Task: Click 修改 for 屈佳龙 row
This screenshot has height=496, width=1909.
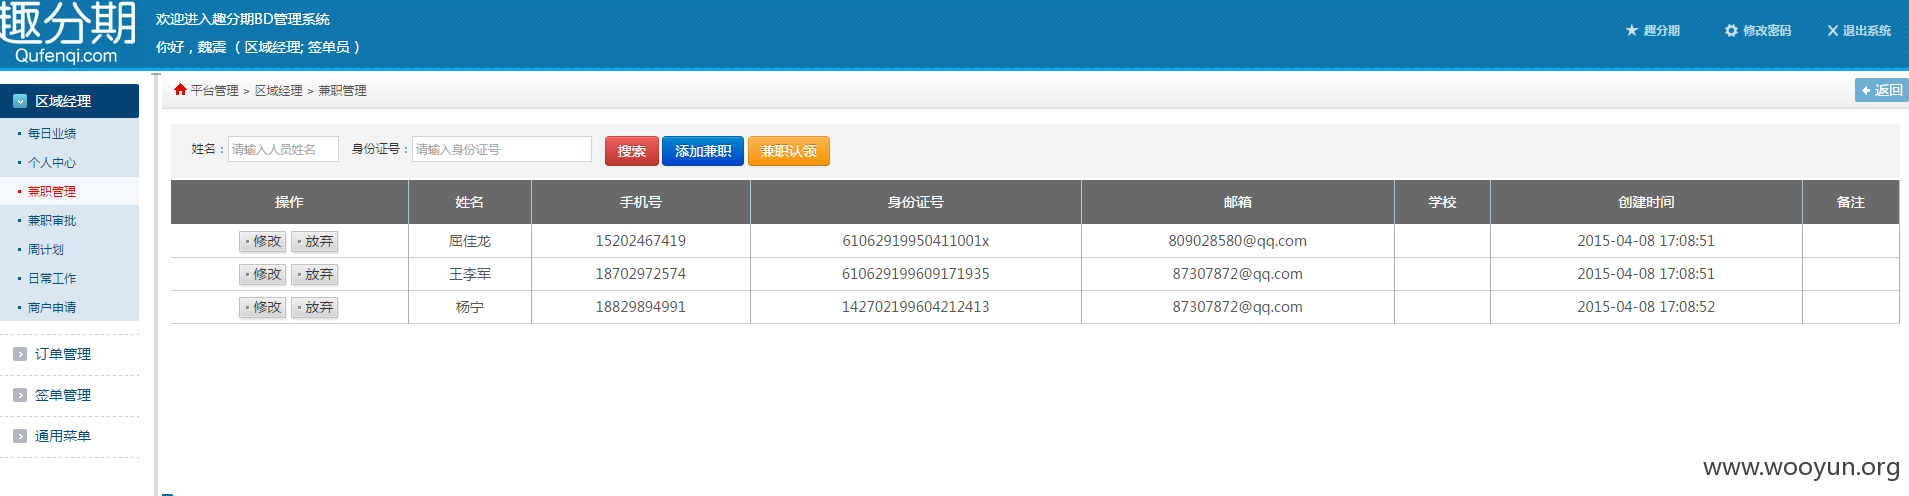Action: pyautogui.click(x=263, y=241)
